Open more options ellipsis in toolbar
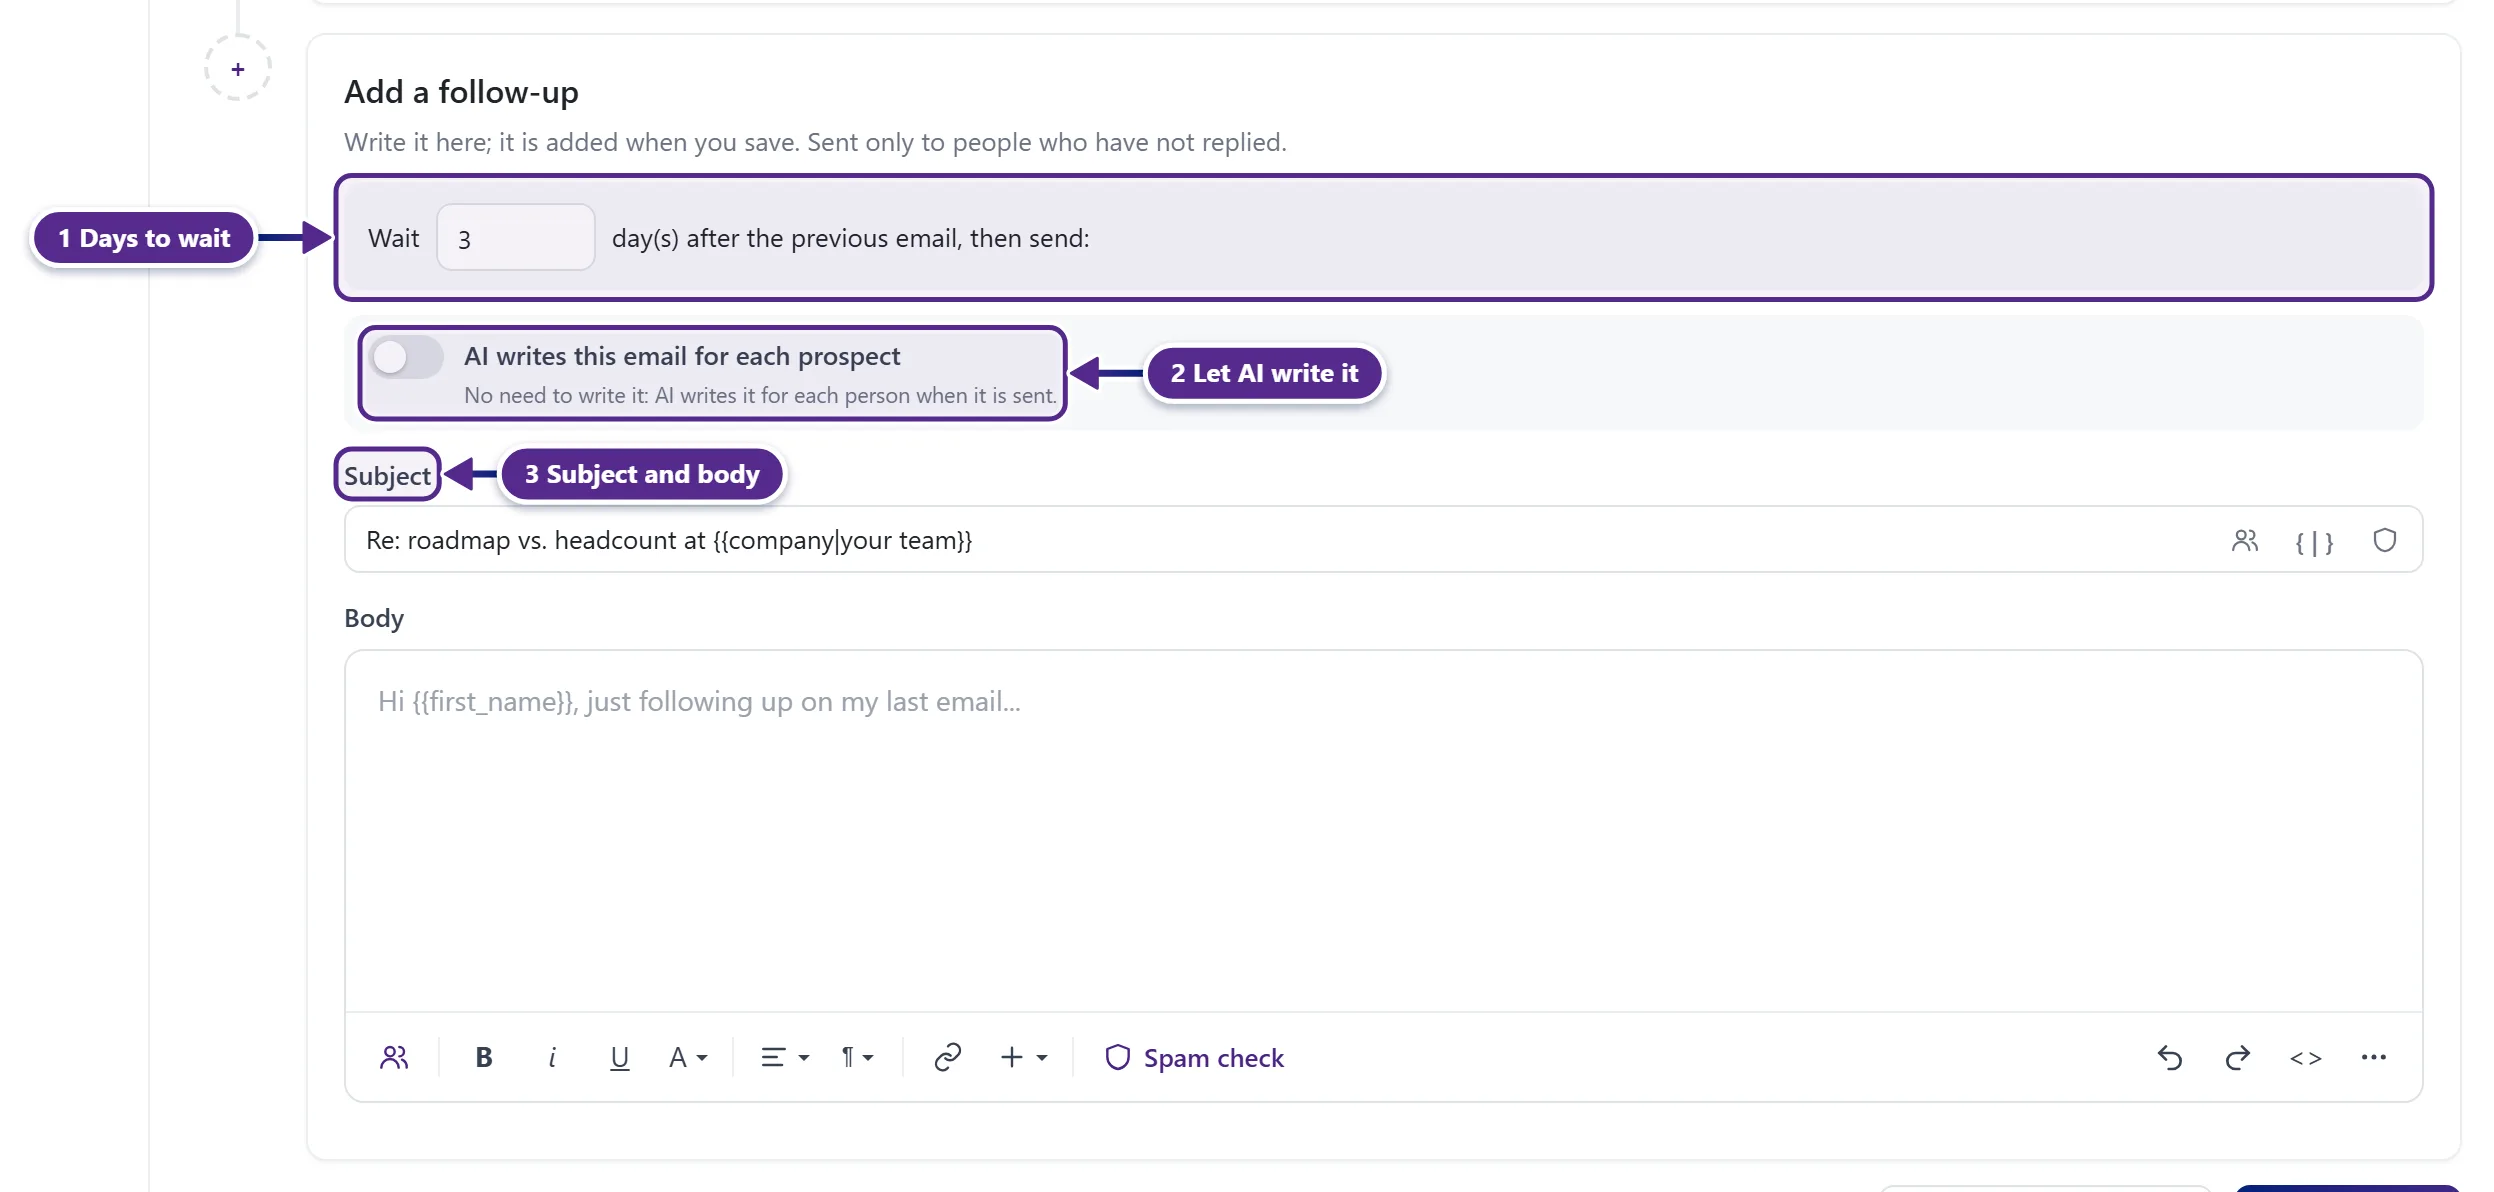Image resolution: width=2494 pixels, height=1192 pixels. [2374, 1058]
